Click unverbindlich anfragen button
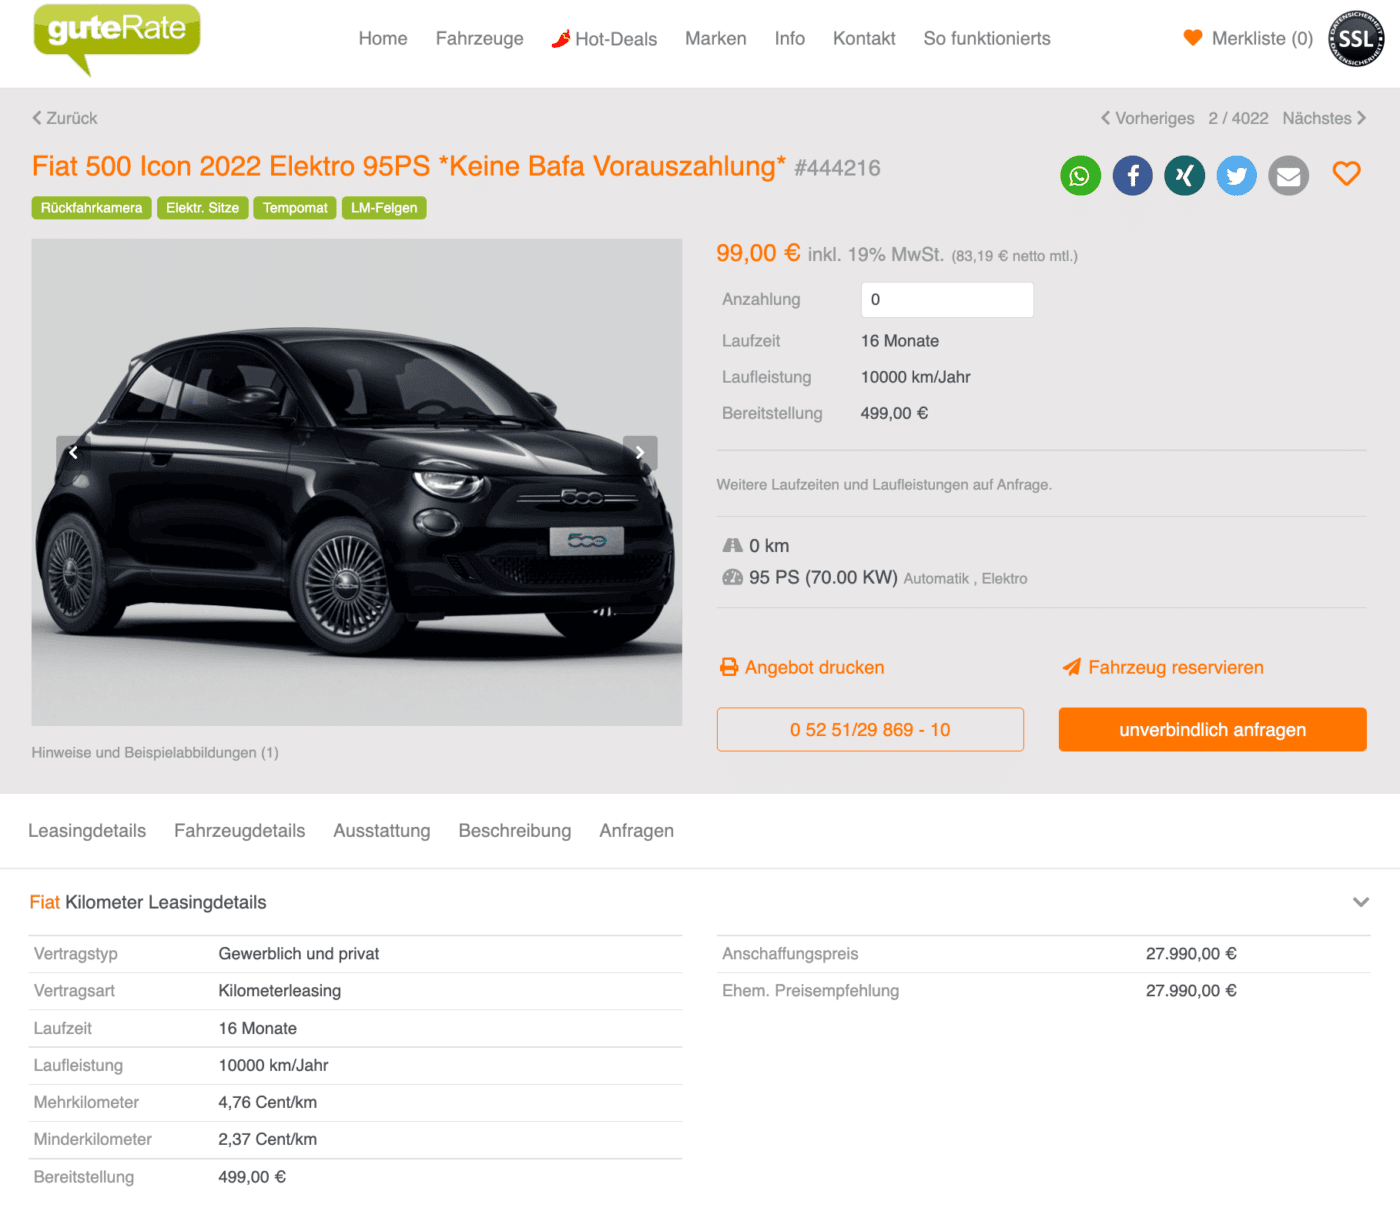1400x1218 pixels. click(1212, 730)
